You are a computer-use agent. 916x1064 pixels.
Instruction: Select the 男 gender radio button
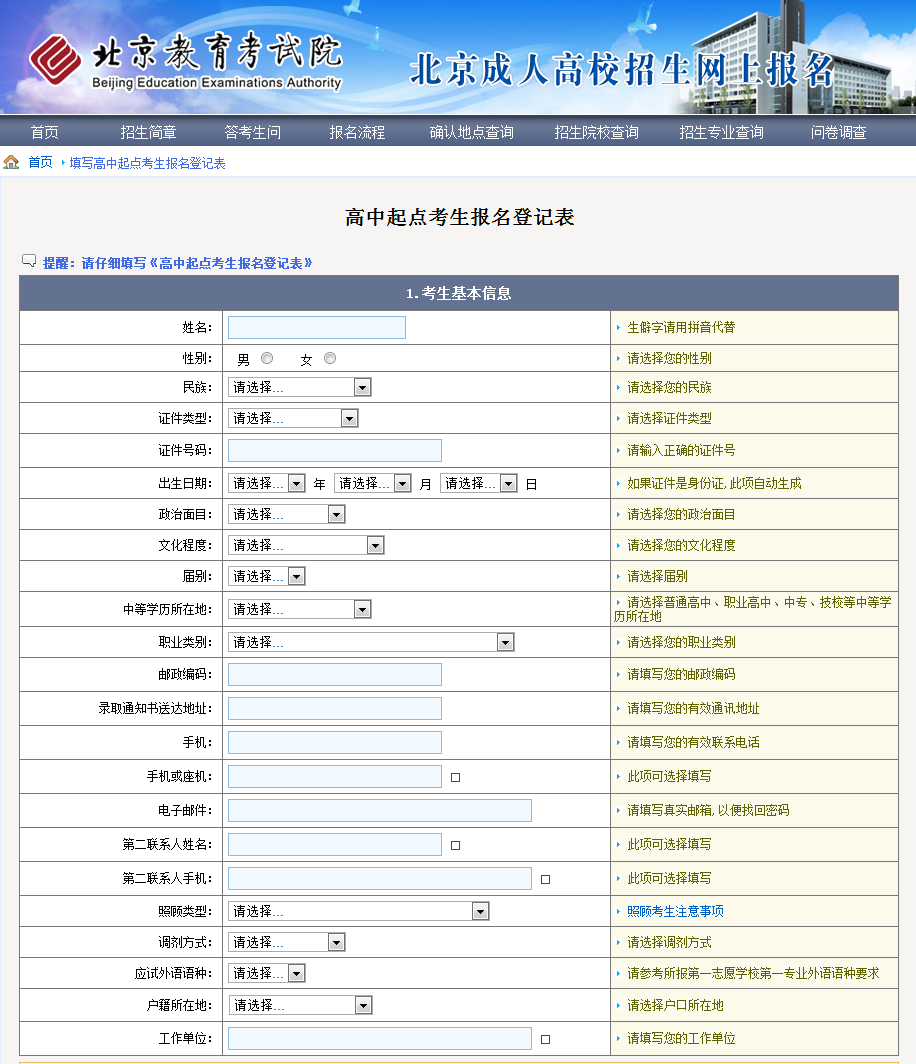point(267,358)
